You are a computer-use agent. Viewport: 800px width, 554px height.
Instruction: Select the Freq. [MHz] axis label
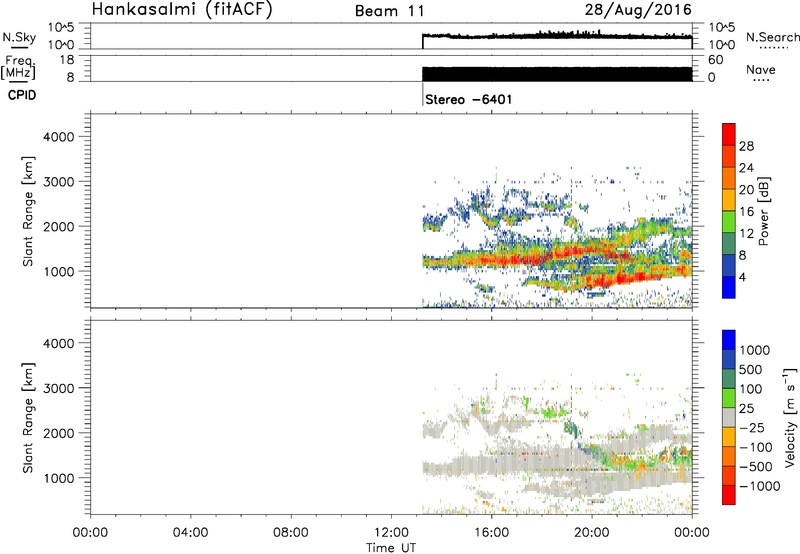pyautogui.click(x=19, y=68)
